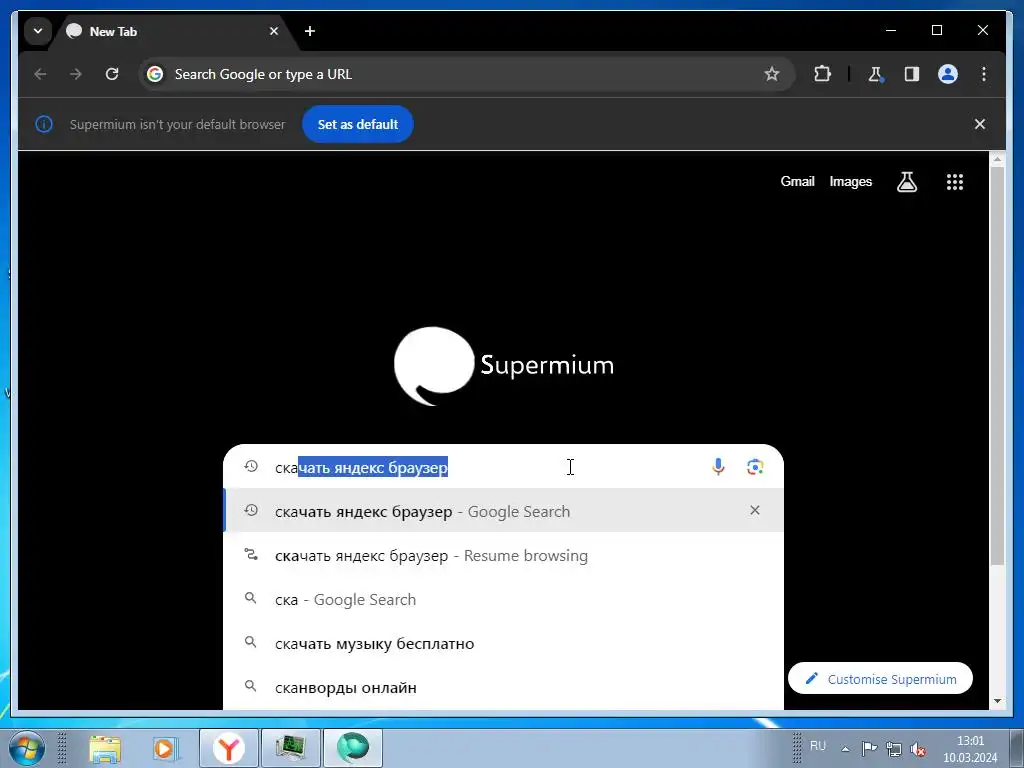Viewport: 1024px width, 768px height.
Task: Show hidden tray icons arrow
Action: point(845,749)
